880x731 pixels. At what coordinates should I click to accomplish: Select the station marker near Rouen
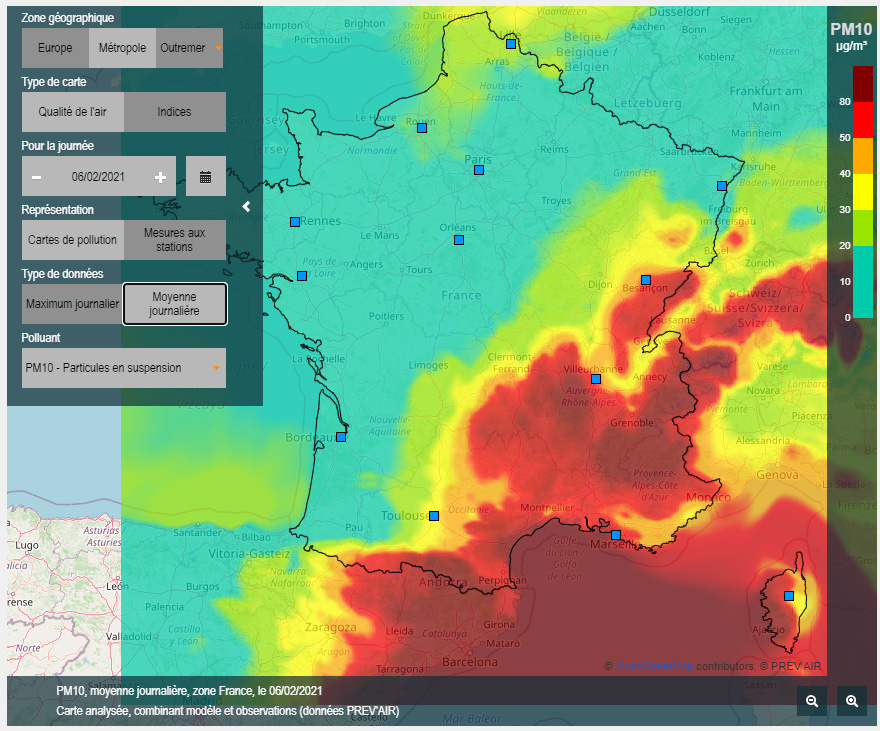[422, 128]
